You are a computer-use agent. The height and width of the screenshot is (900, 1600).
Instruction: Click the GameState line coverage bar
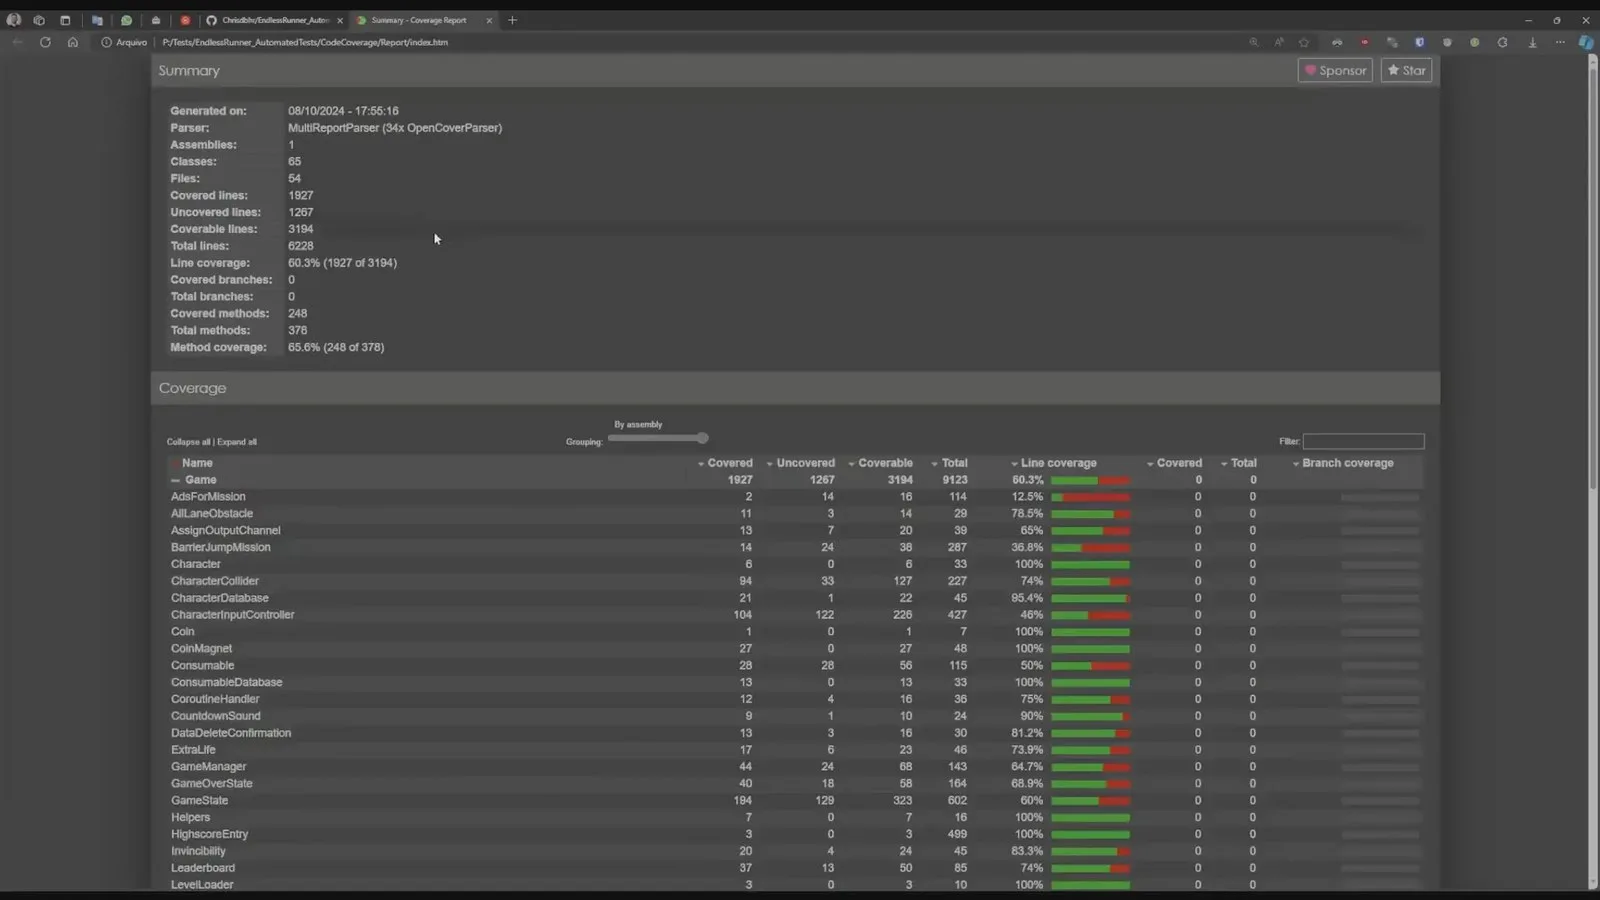[1090, 801]
